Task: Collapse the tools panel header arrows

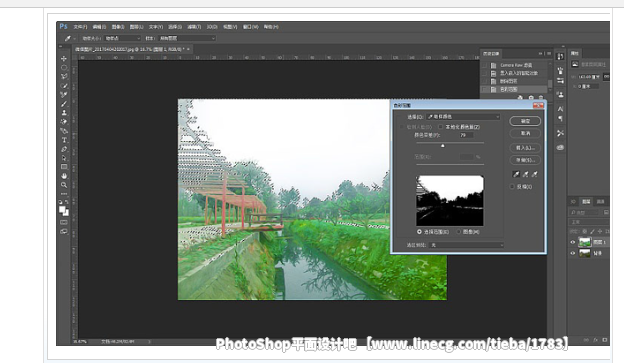Action: coord(60,47)
